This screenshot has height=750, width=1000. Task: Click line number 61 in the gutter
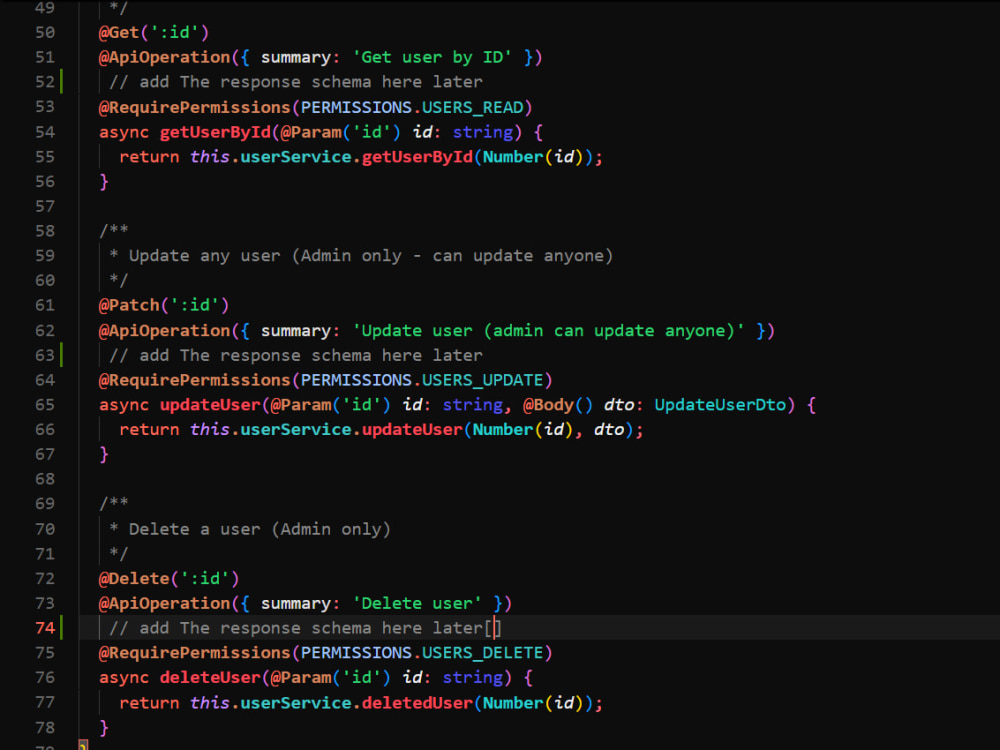click(45, 305)
